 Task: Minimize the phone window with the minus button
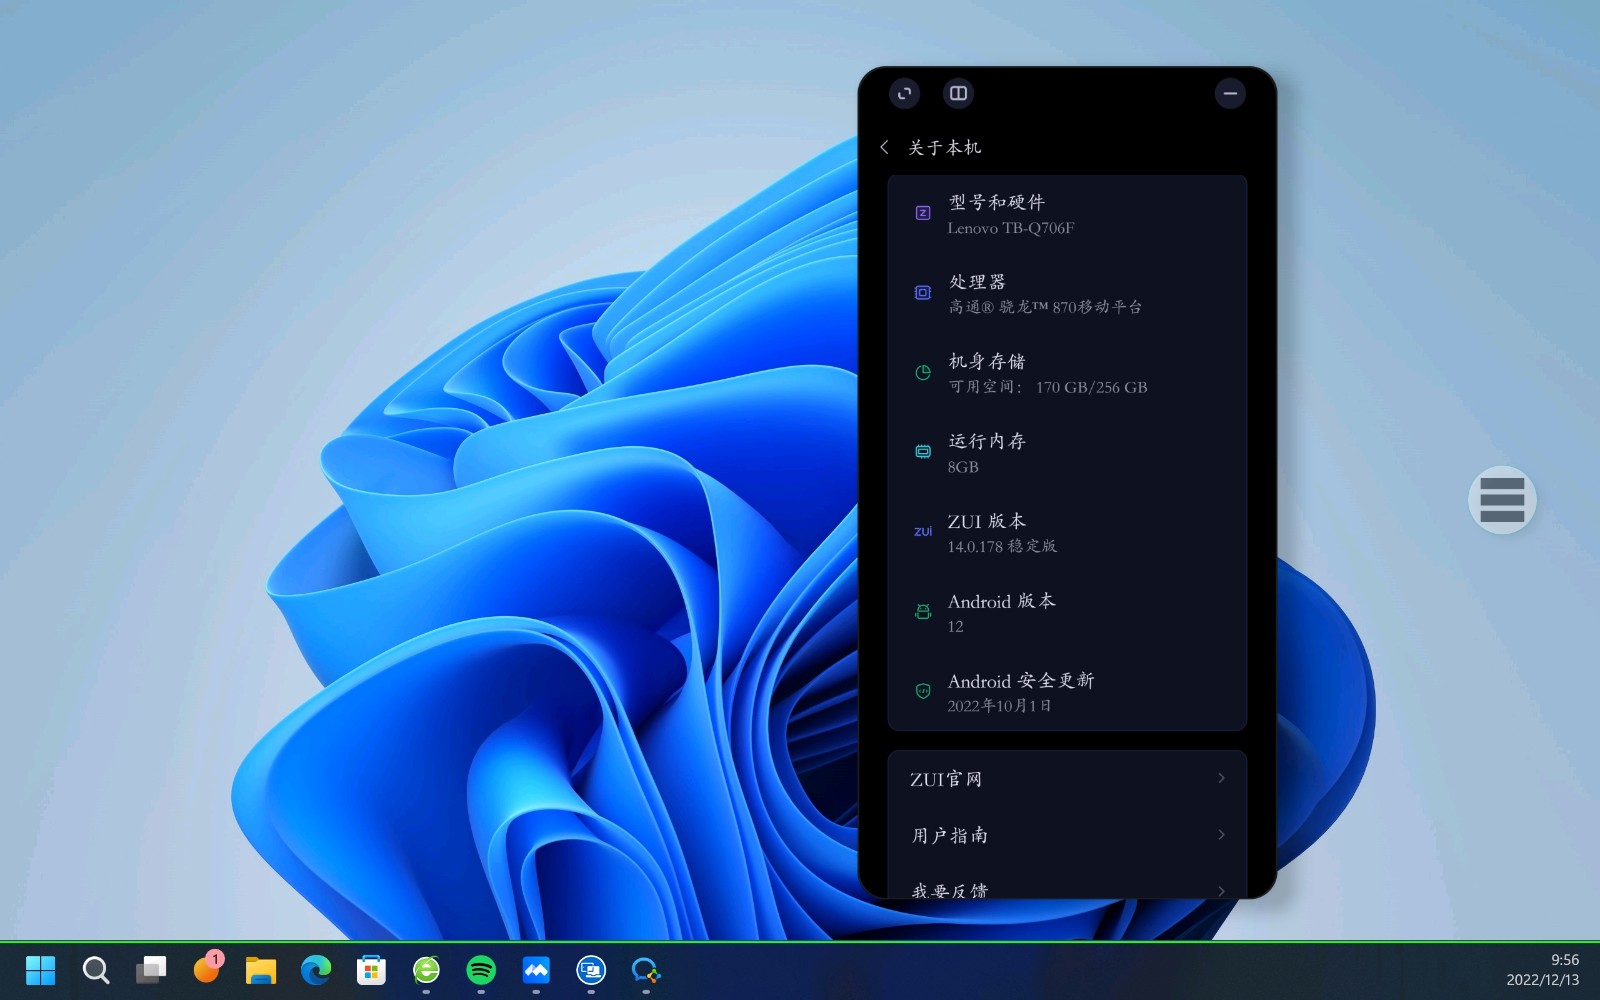1230,93
